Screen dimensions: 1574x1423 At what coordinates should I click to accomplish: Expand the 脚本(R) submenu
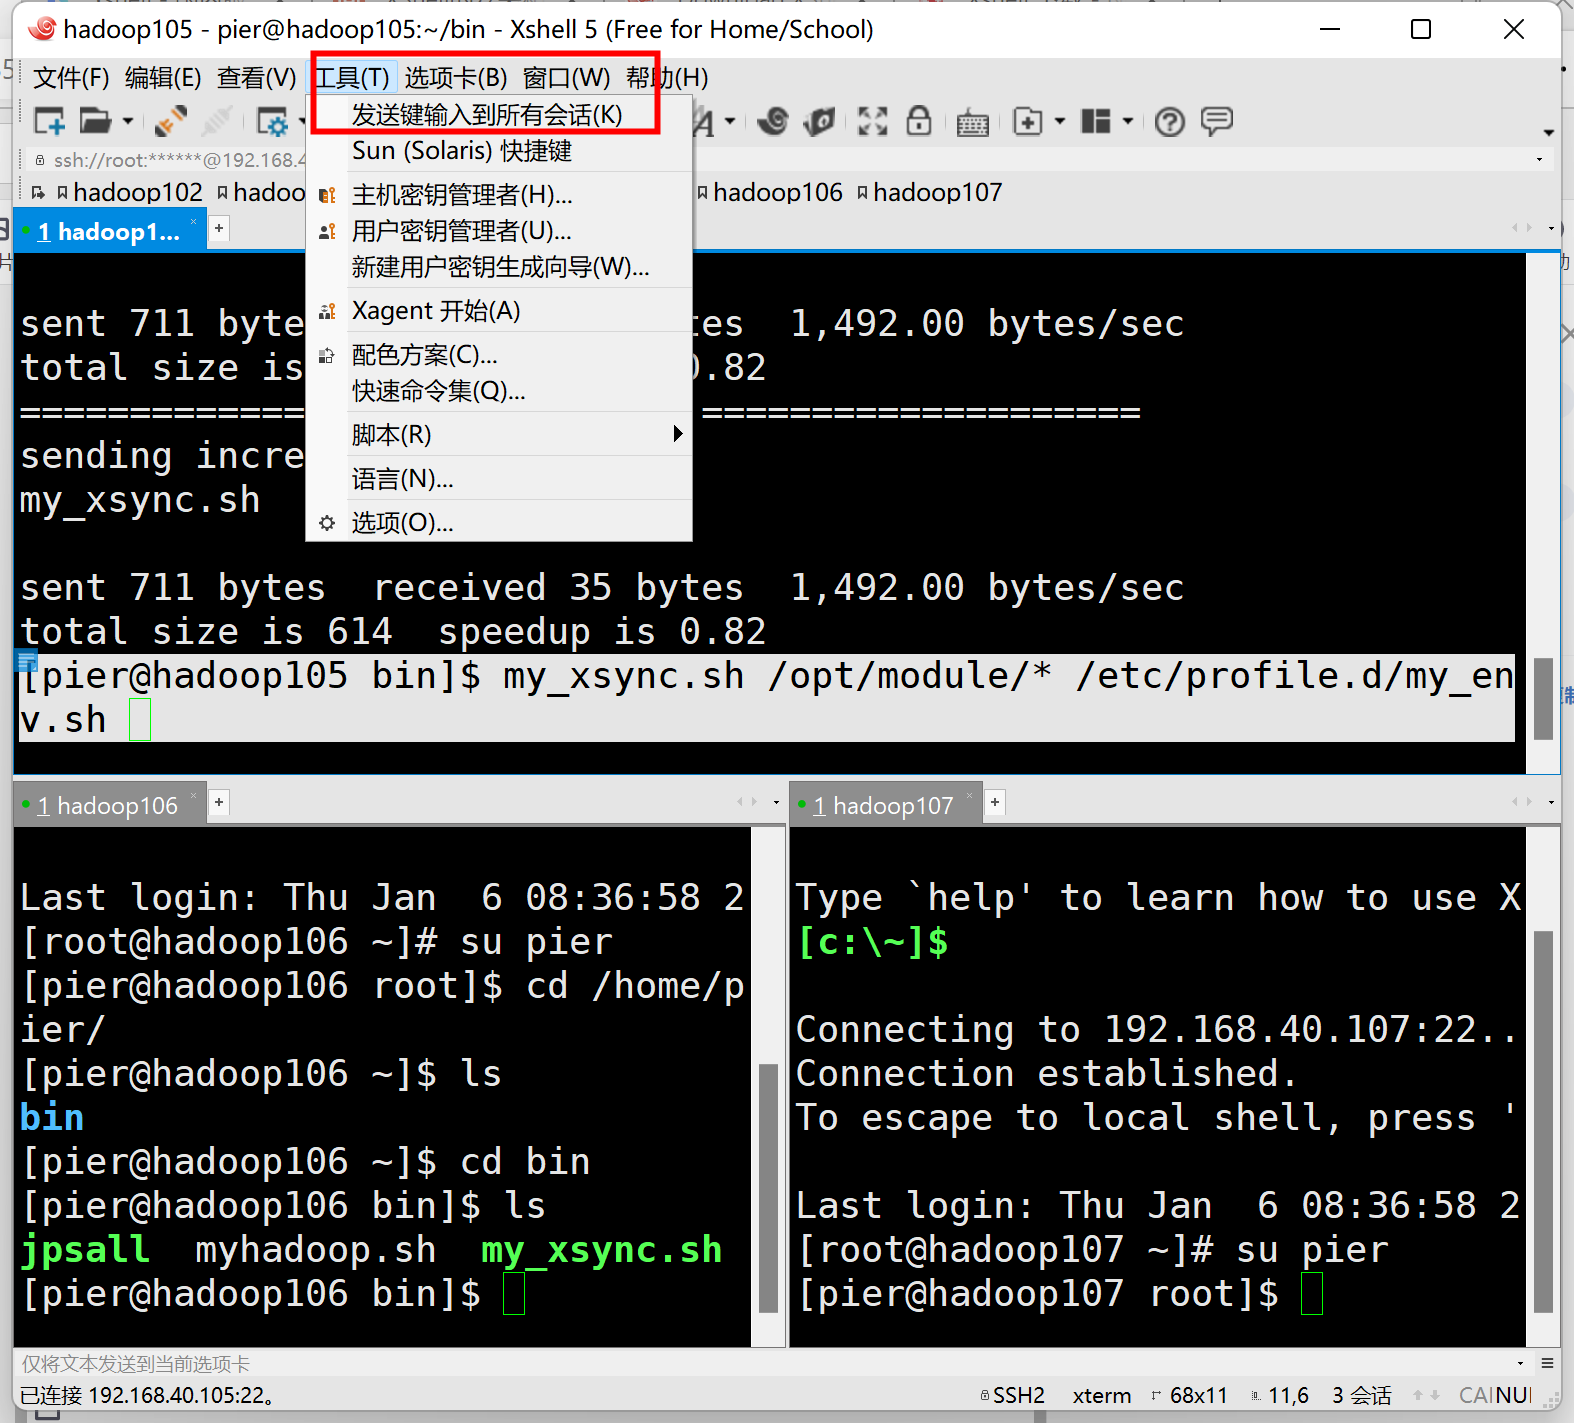[499, 435]
